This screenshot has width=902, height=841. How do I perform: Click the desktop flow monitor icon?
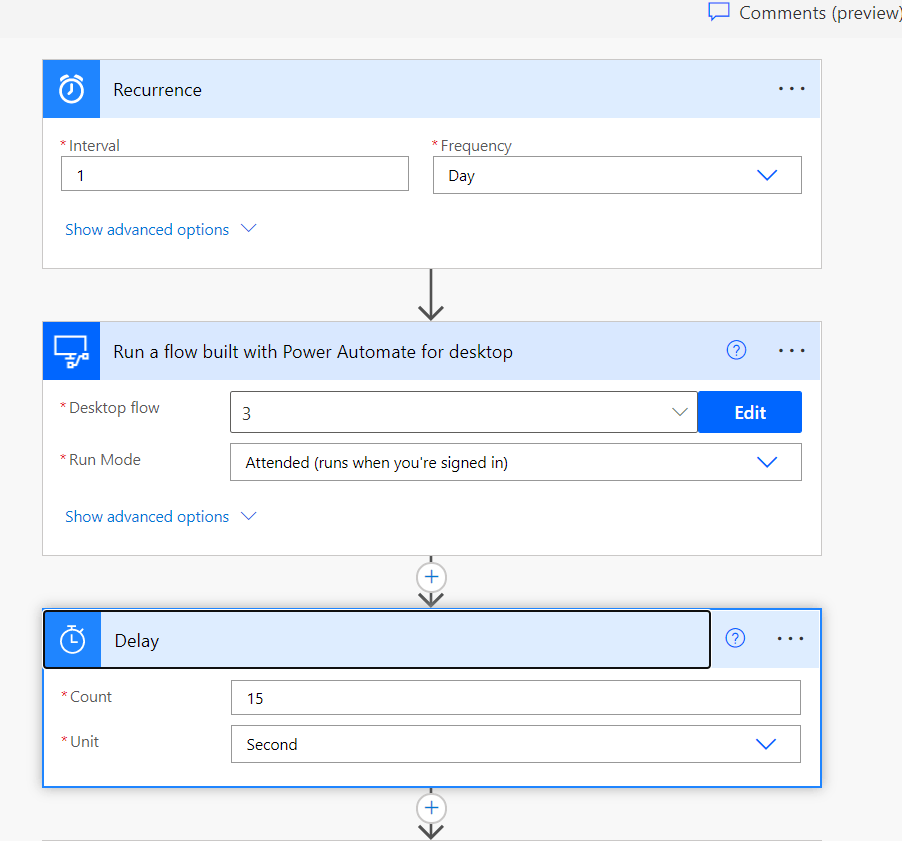tap(71, 351)
